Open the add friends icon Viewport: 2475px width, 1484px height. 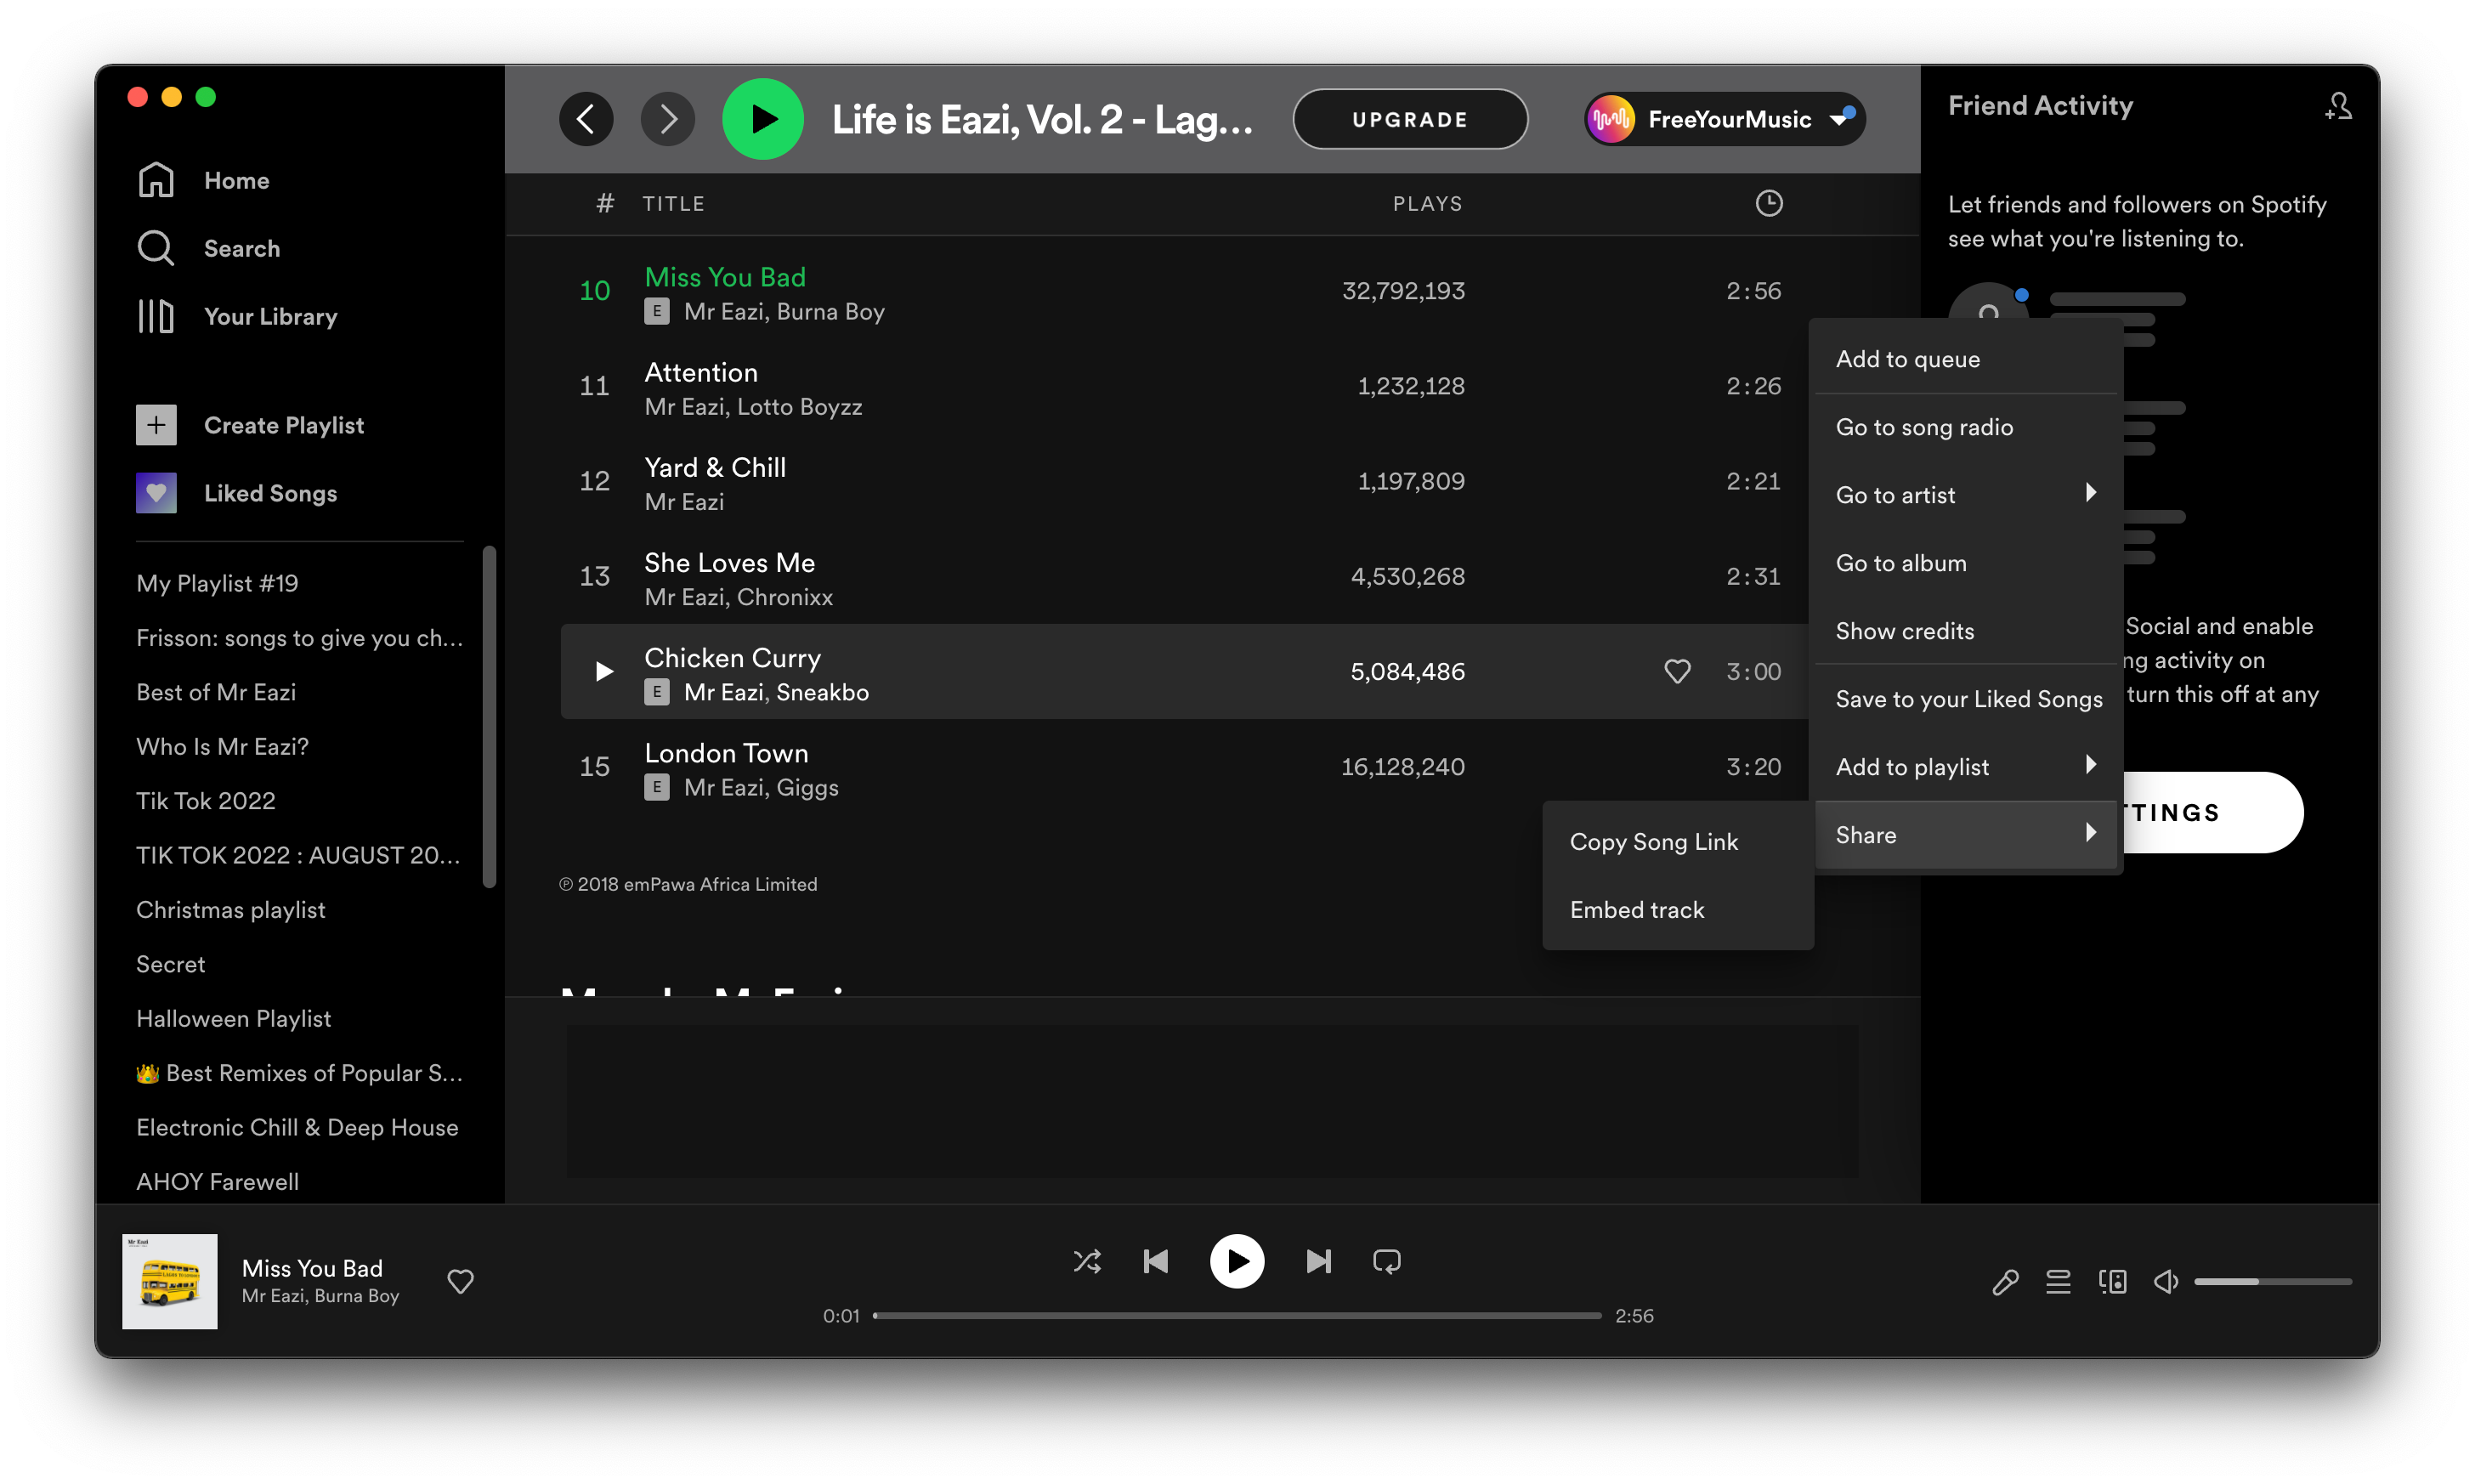(x=2338, y=106)
